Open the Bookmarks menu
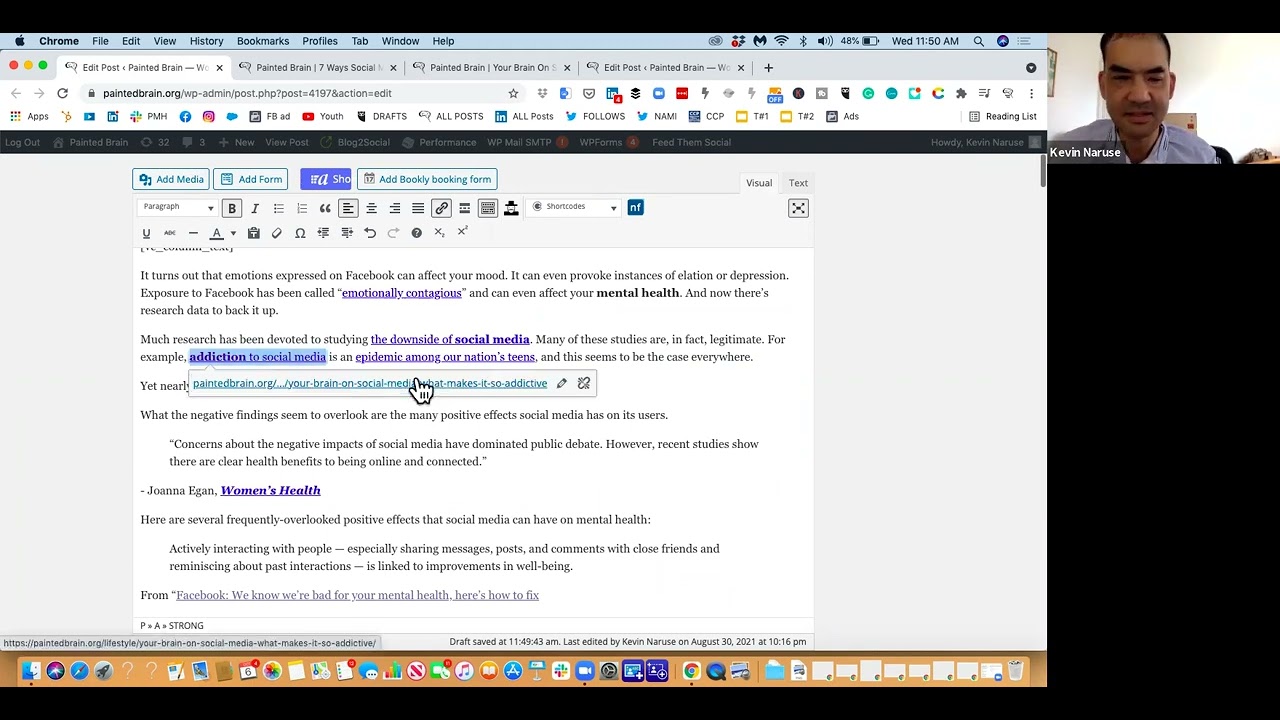This screenshot has width=1280, height=720. point(263,41)
